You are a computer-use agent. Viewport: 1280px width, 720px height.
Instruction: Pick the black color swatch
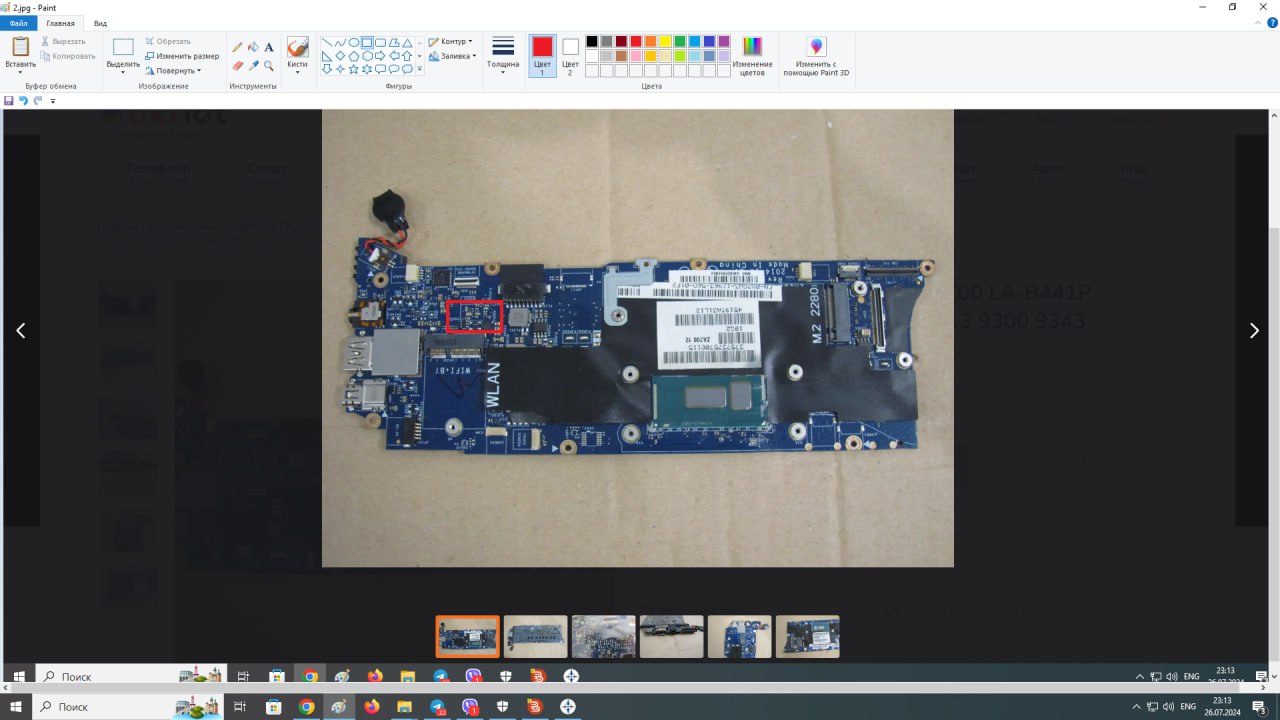[x=592, y=42]
